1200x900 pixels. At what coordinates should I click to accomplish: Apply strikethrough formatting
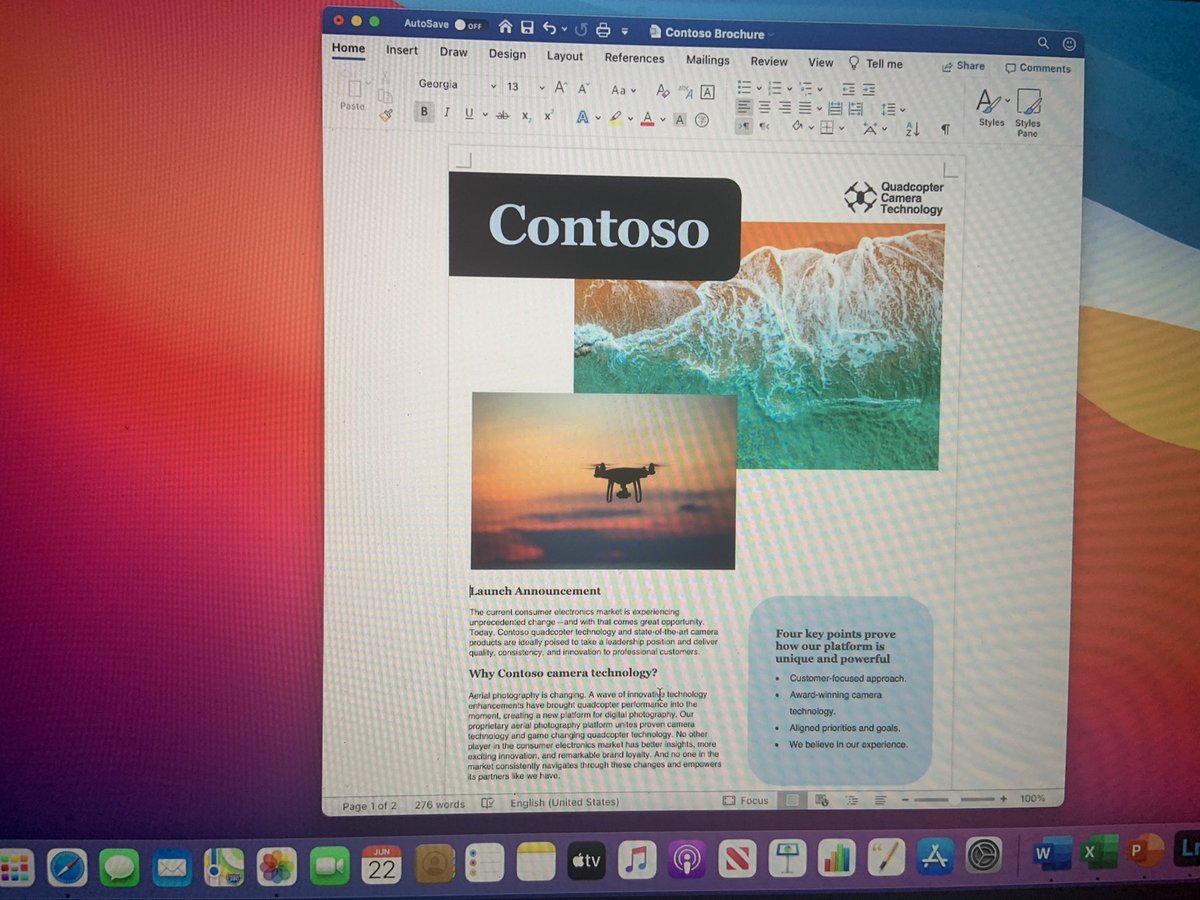click(x=503, y=116)
